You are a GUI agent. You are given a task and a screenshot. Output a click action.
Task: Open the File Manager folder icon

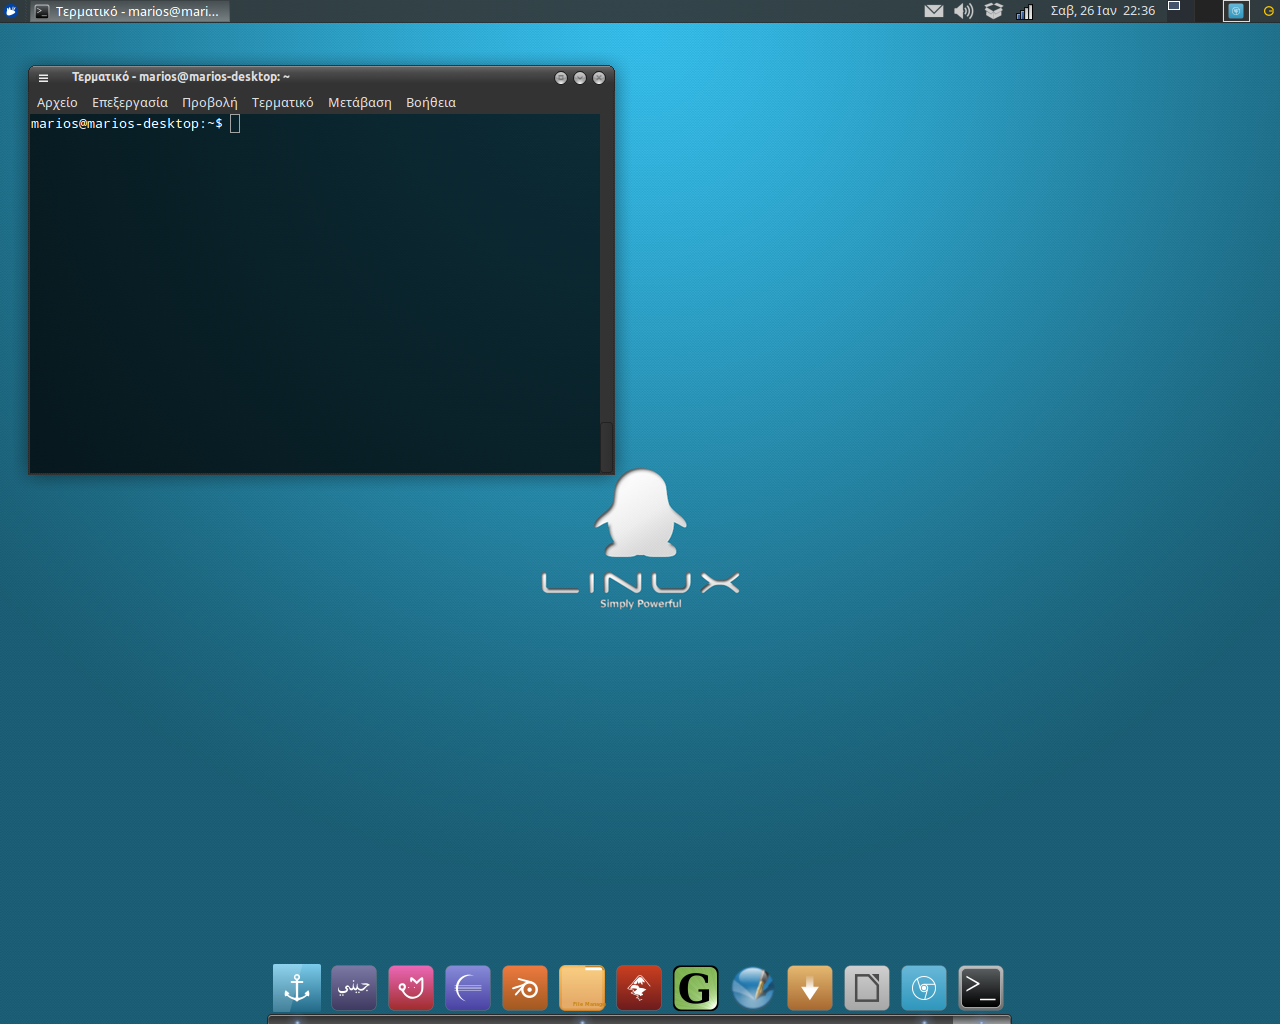(582, 988)
